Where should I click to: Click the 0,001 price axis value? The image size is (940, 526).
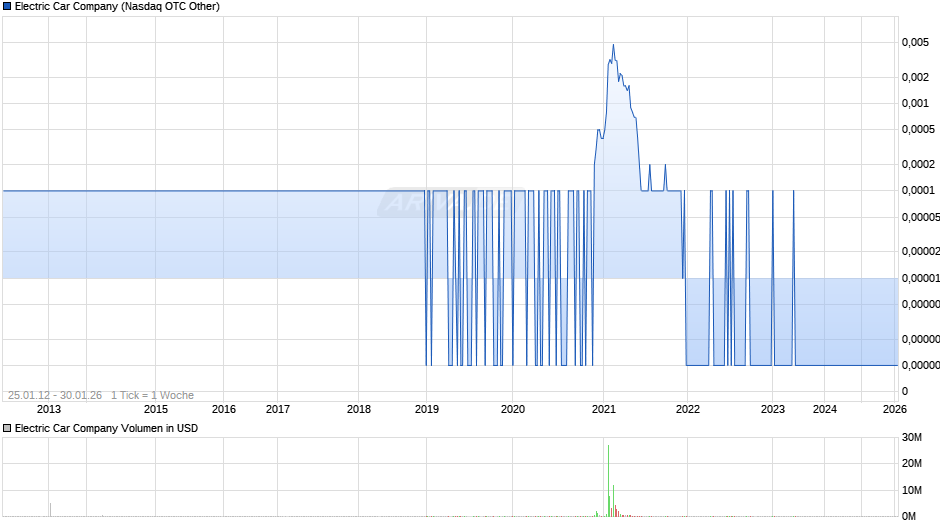coord(915,104)
